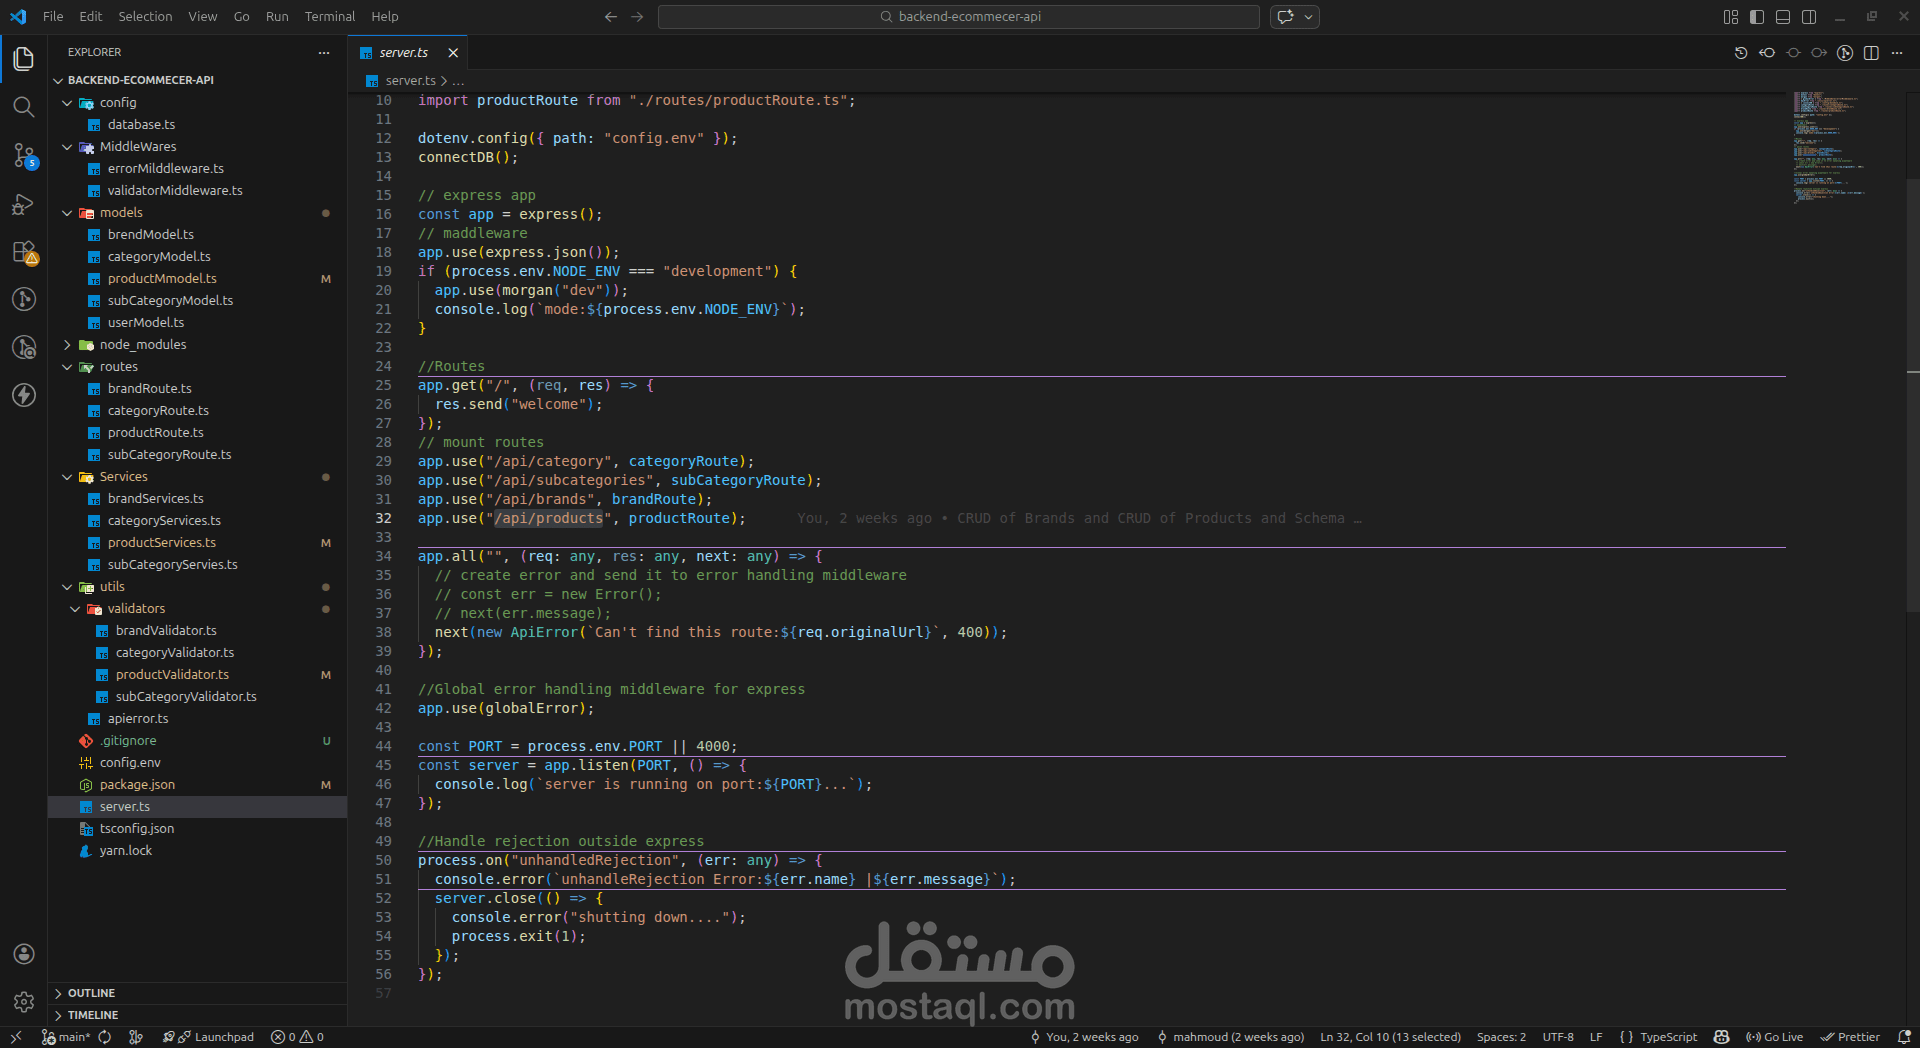The image size is (1920, 1048).
Task: Synchronize changes from the status bar
Action: (104, 1037)
